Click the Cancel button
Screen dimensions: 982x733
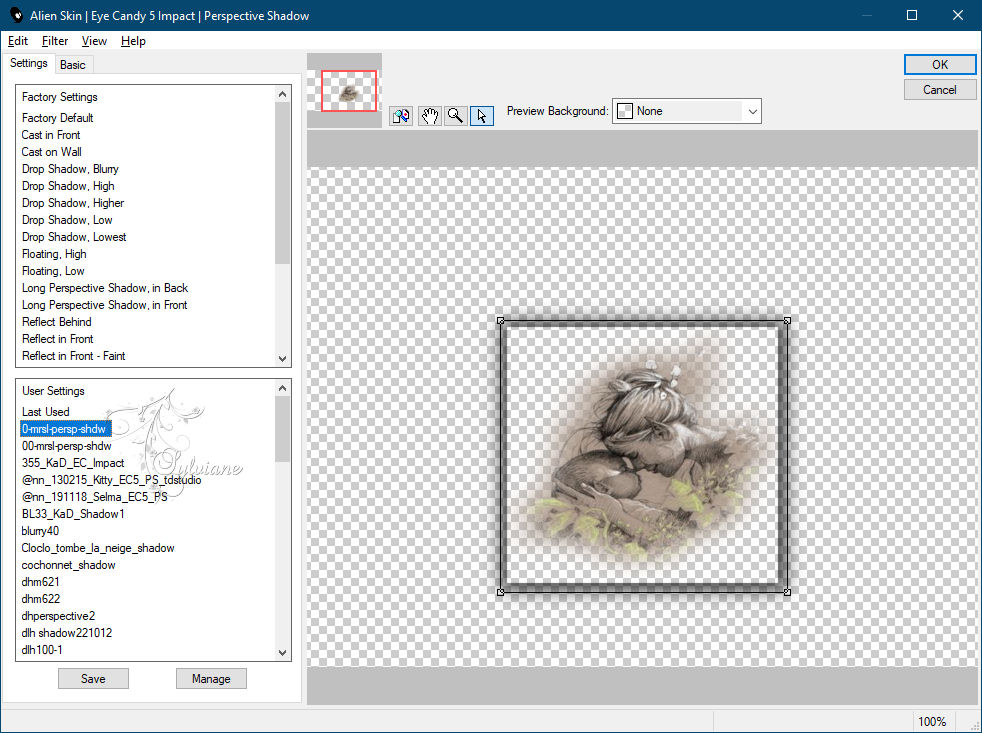tap(939, 90)
